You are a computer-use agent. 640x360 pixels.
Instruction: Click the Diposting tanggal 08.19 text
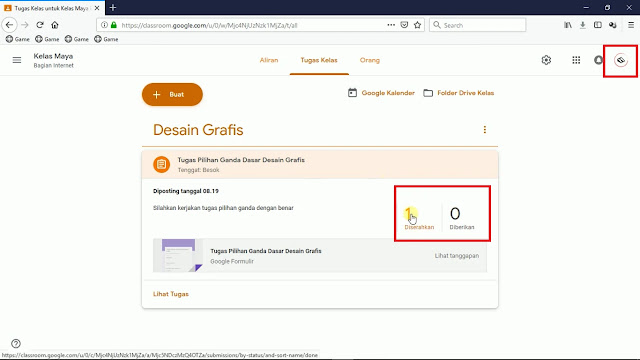point(186,191)
